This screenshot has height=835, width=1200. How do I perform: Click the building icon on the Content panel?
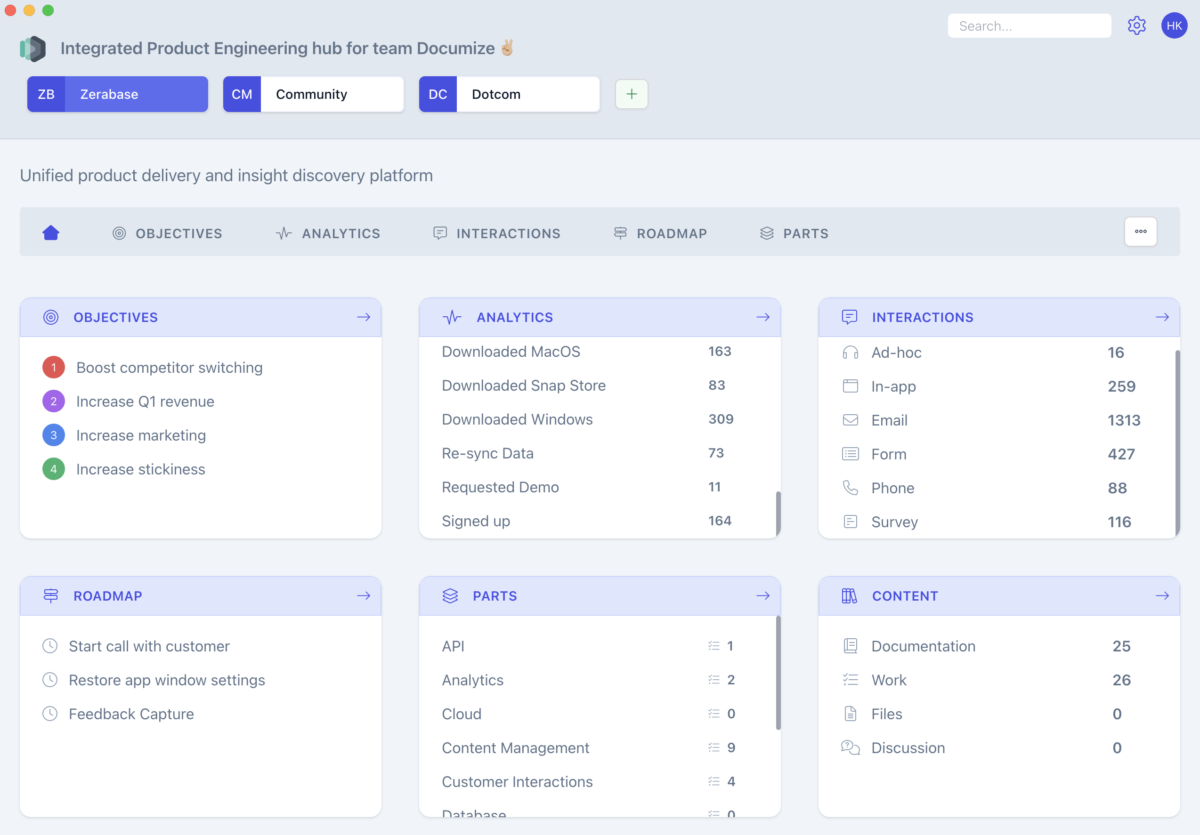(851, 595)
